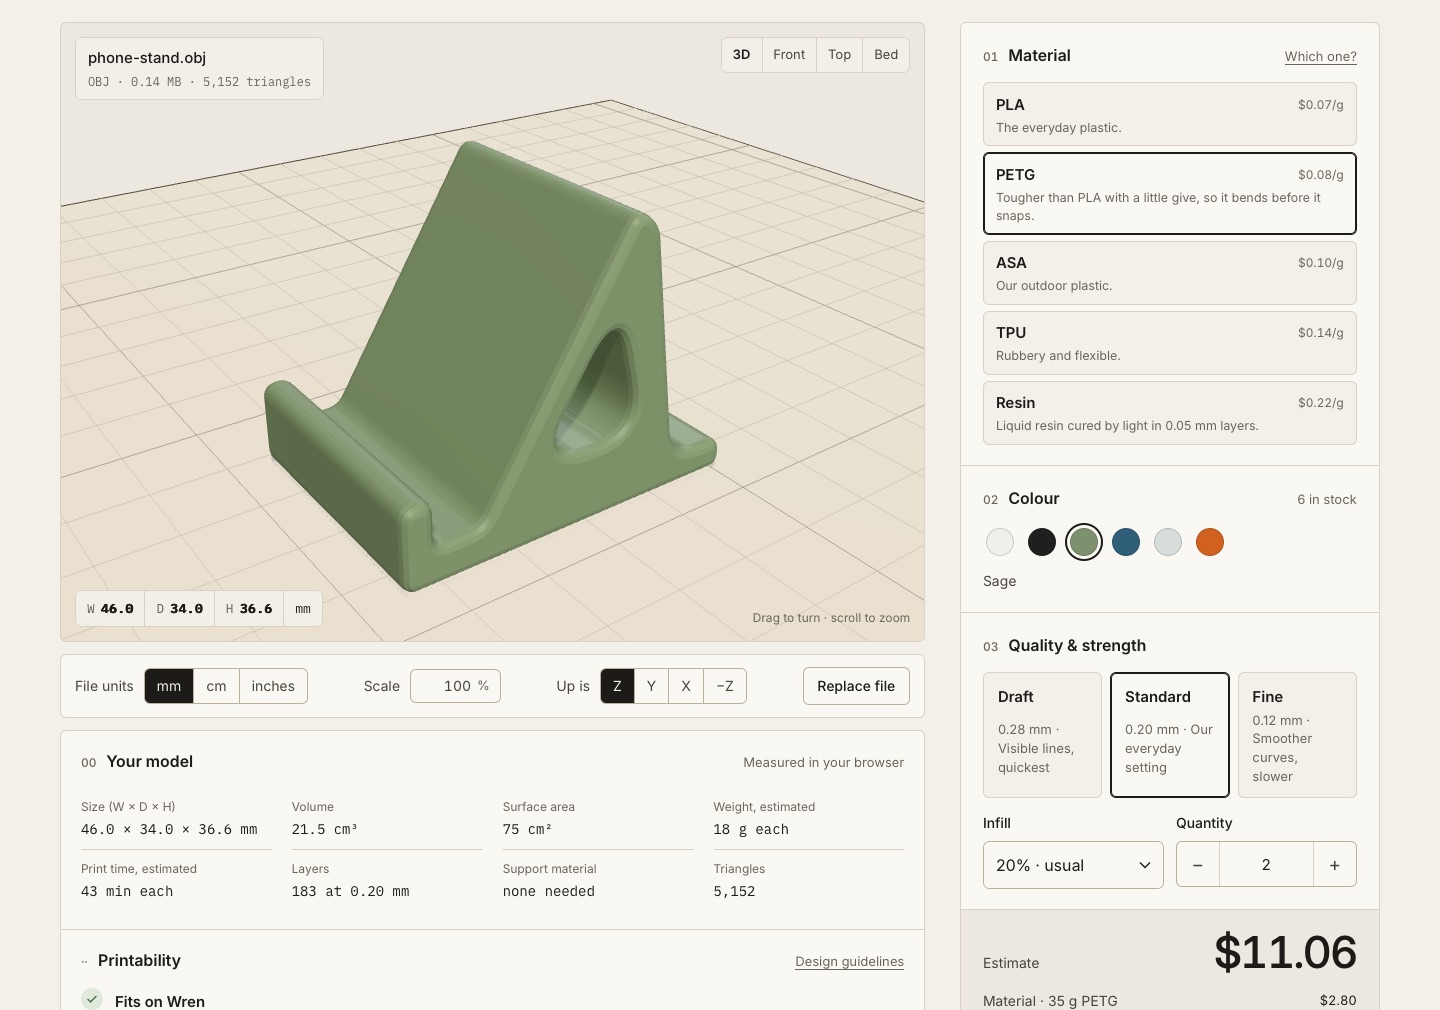Set up axis to Y
1440x1010 pixels.
[651, 686]
